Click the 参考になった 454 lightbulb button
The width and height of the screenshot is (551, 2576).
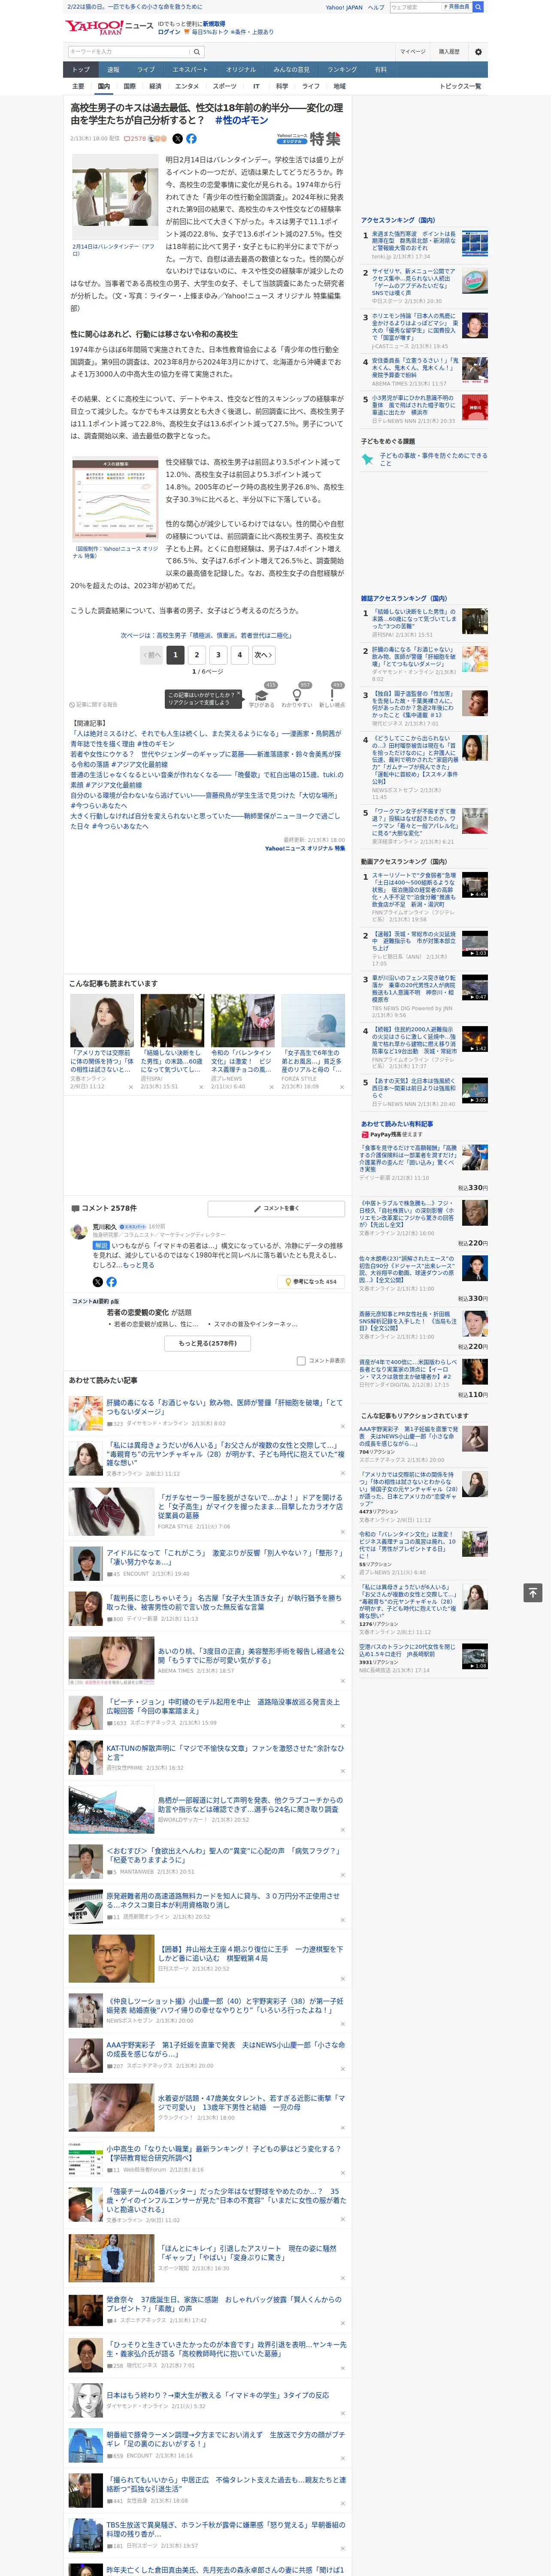(311, 1281)
